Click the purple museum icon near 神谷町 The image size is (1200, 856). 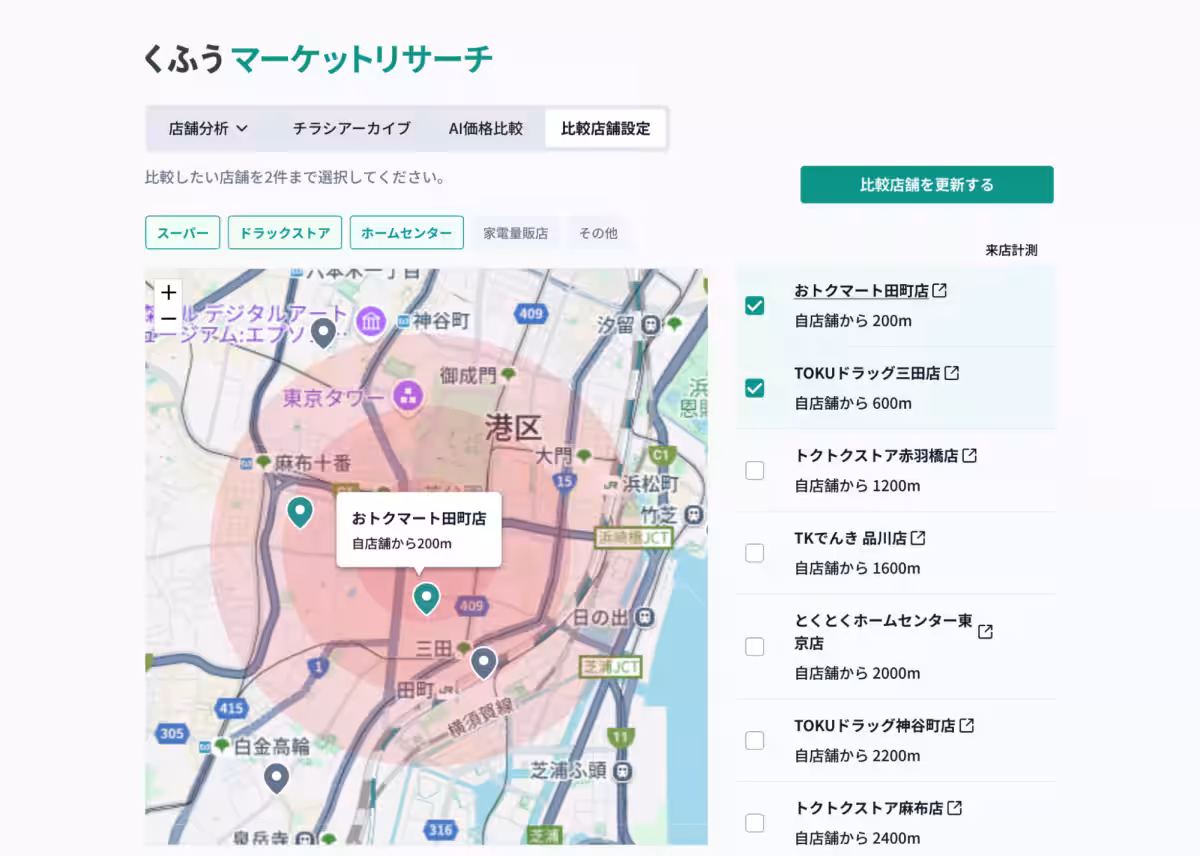pos(371,322)
